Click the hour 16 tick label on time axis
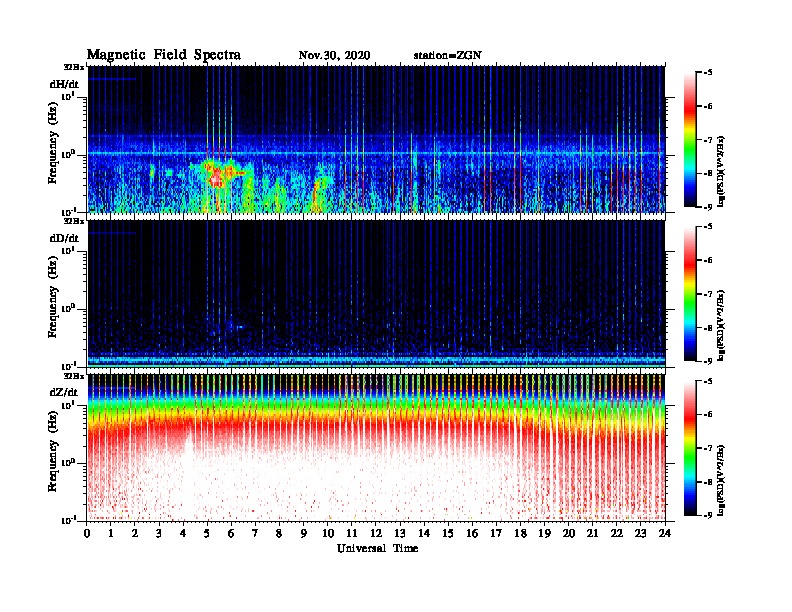792x612 pixels. click(472, 533)
